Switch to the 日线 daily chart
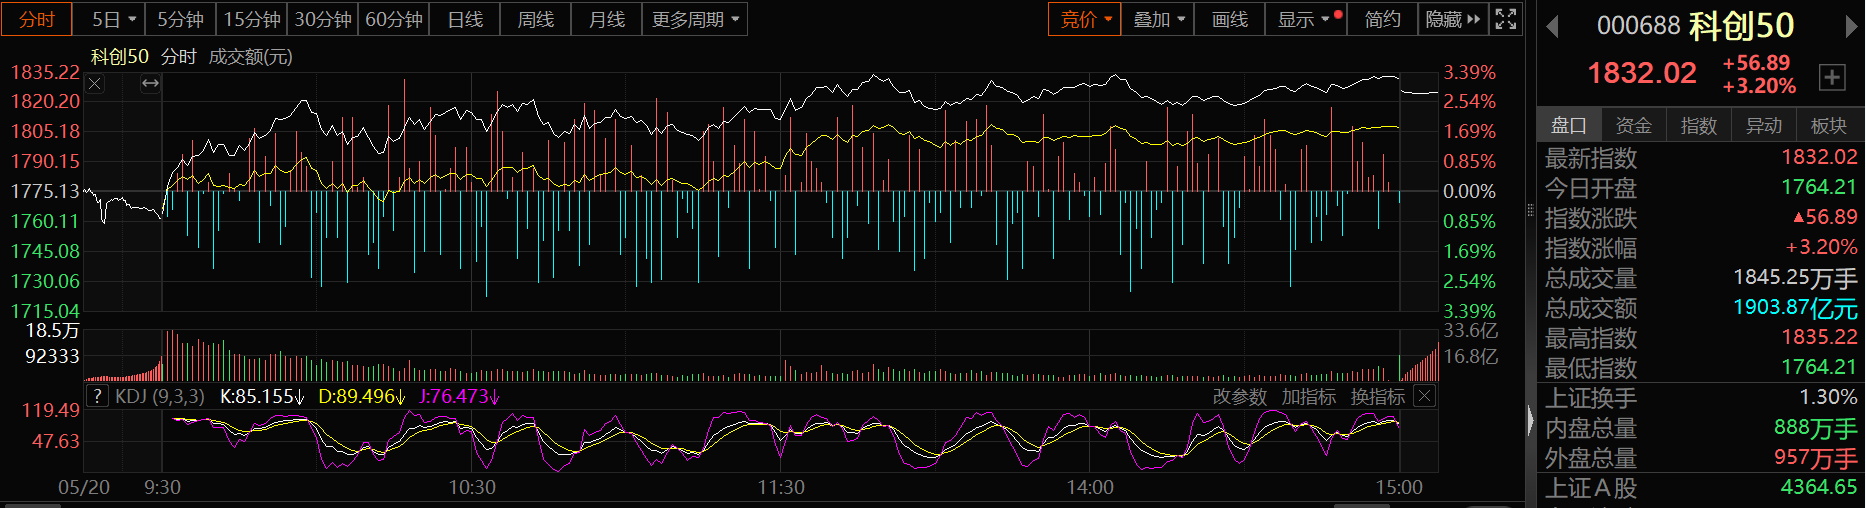 click(465, 19)
